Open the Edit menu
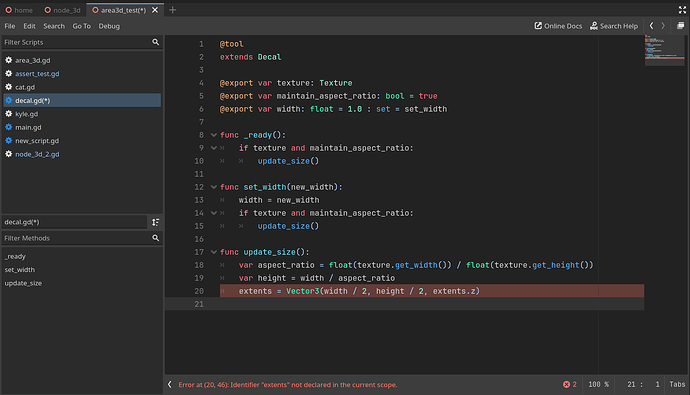This screenshot has height=395, width=690. (x=29, y=26)
